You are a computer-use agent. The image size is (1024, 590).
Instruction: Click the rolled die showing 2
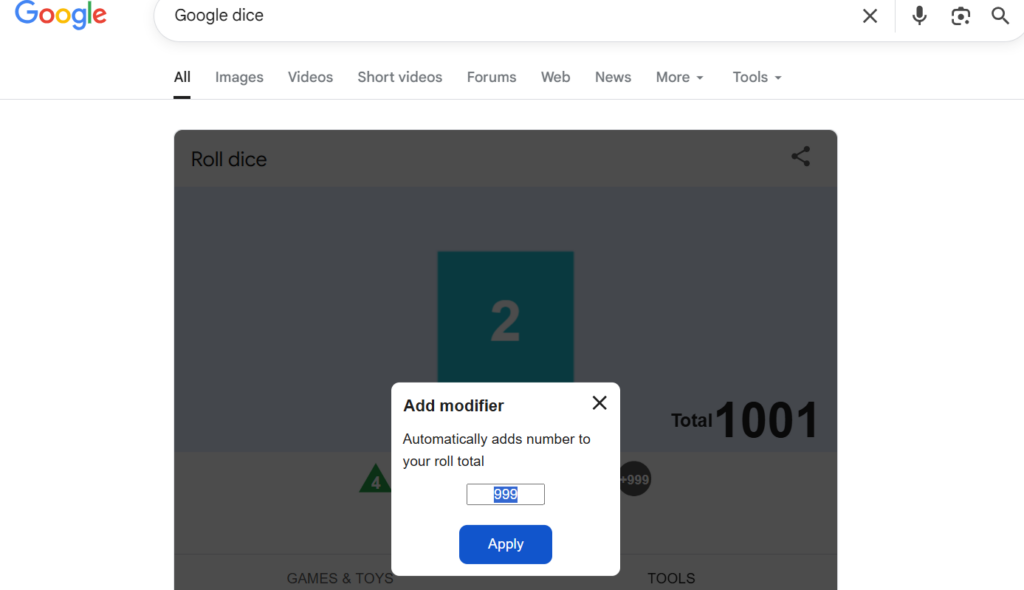(x=505, y=320)
